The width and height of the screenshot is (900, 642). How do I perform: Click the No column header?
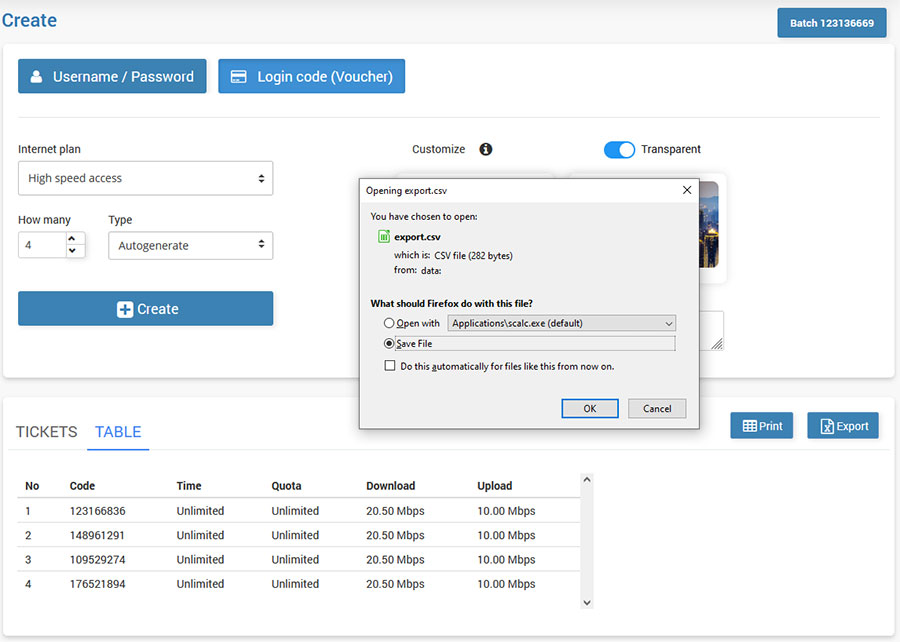[32, 486]
